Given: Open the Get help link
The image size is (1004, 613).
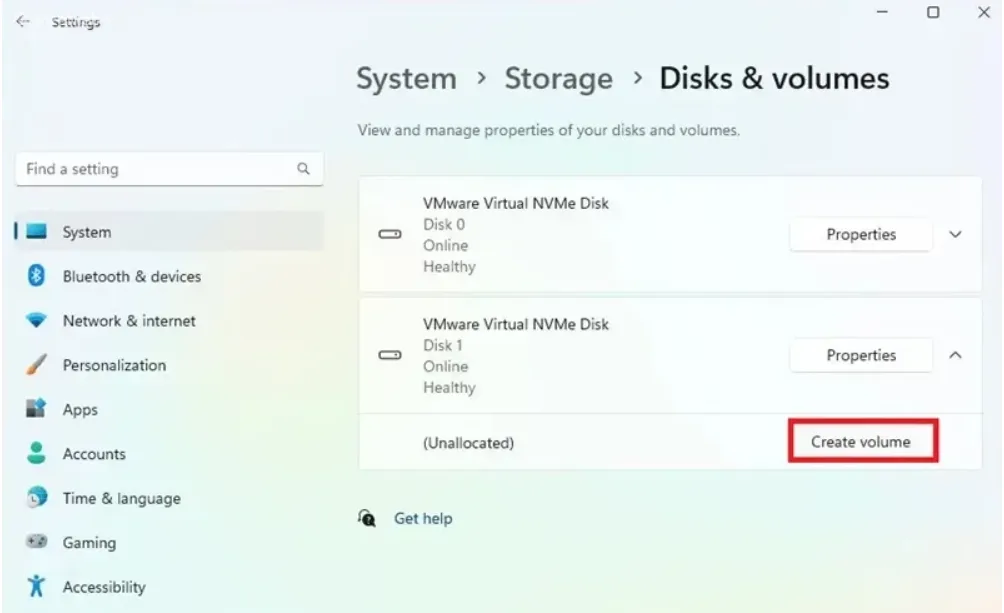Looking at the screenshot, I should 423,518.
